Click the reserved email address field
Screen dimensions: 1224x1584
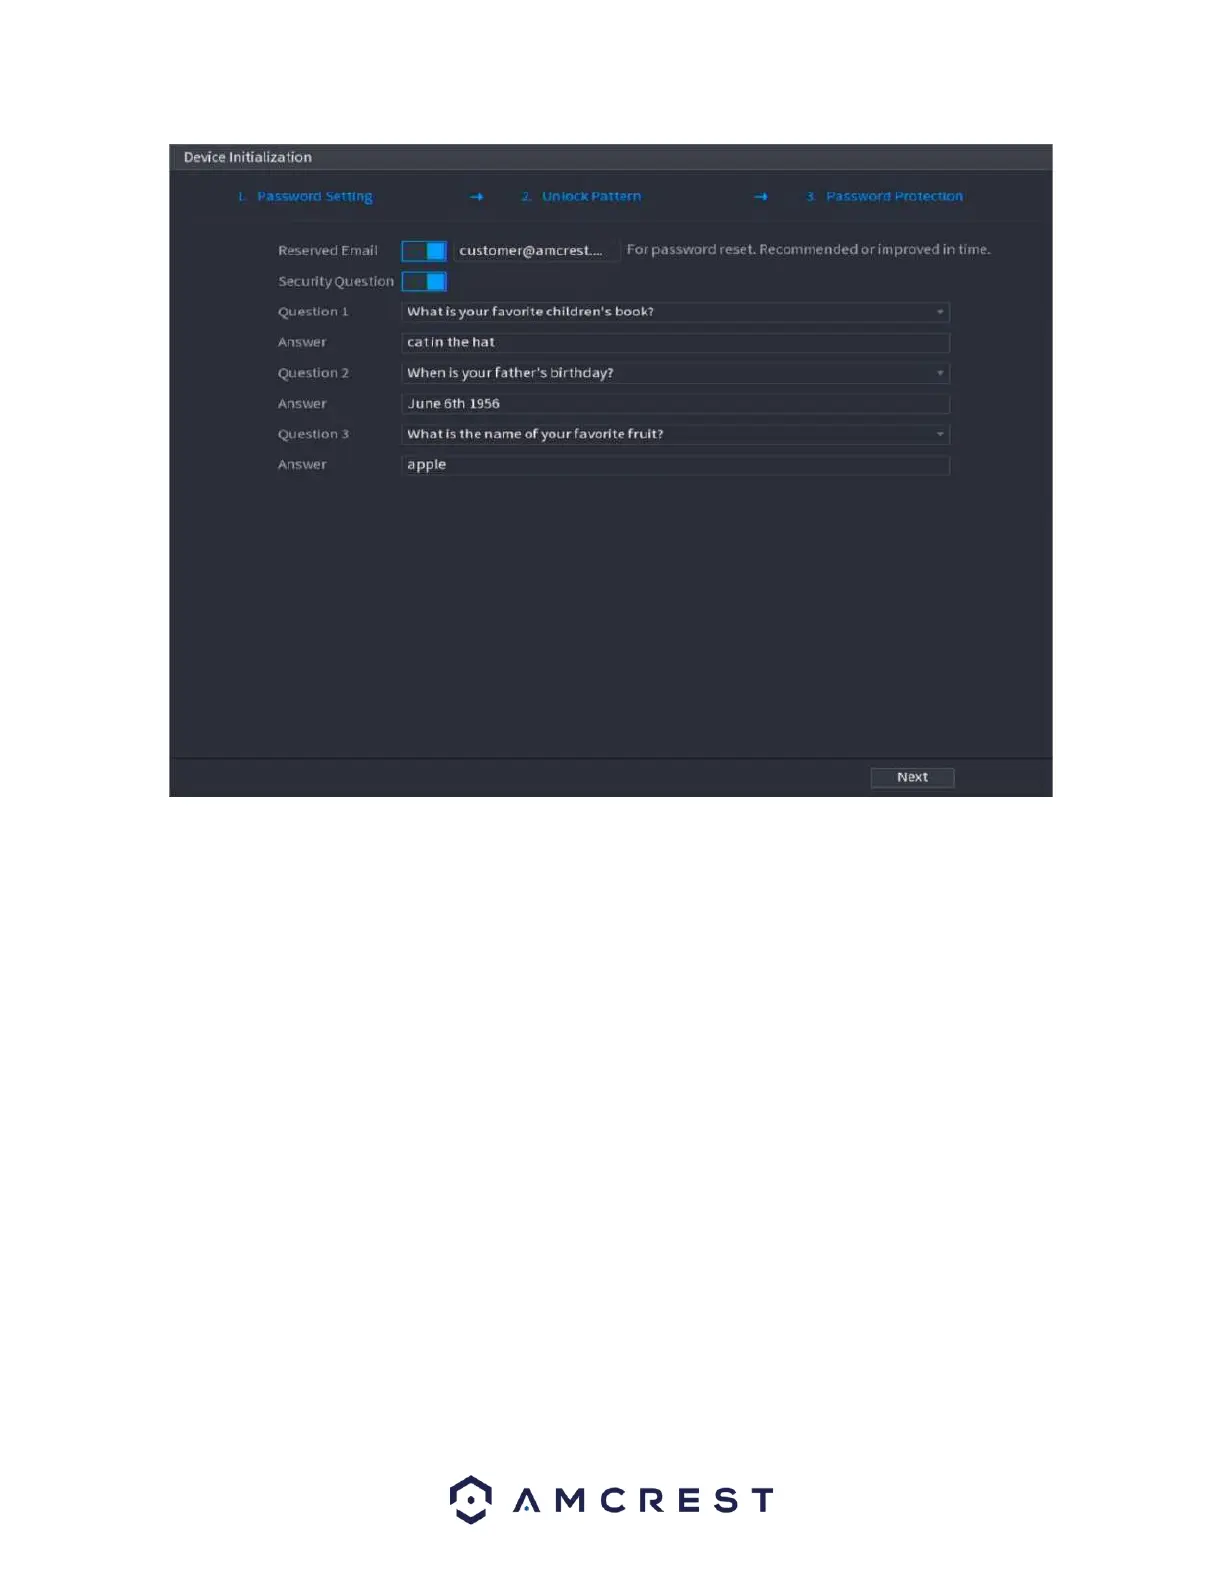coord(536,251)
